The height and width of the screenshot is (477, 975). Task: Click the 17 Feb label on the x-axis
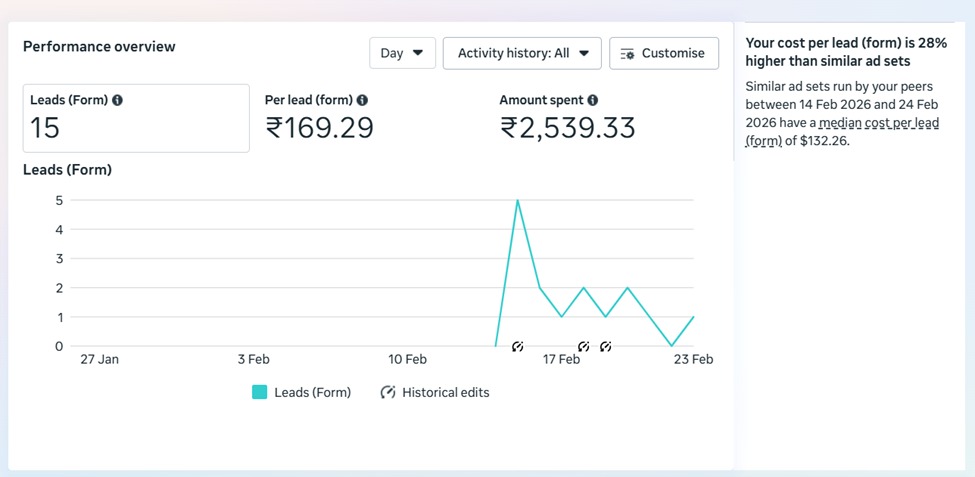click(x=561, y=360)
